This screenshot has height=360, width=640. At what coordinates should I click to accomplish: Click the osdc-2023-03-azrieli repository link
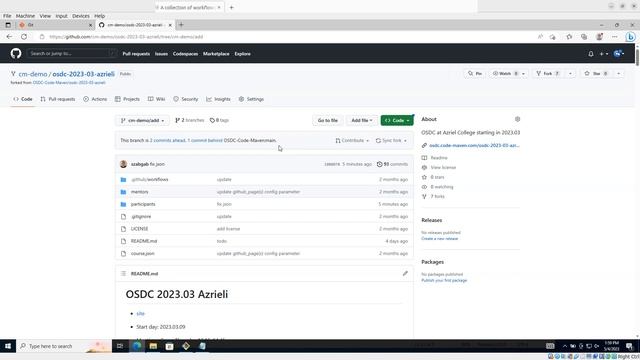pyautogui.click(x=83, y=74)
